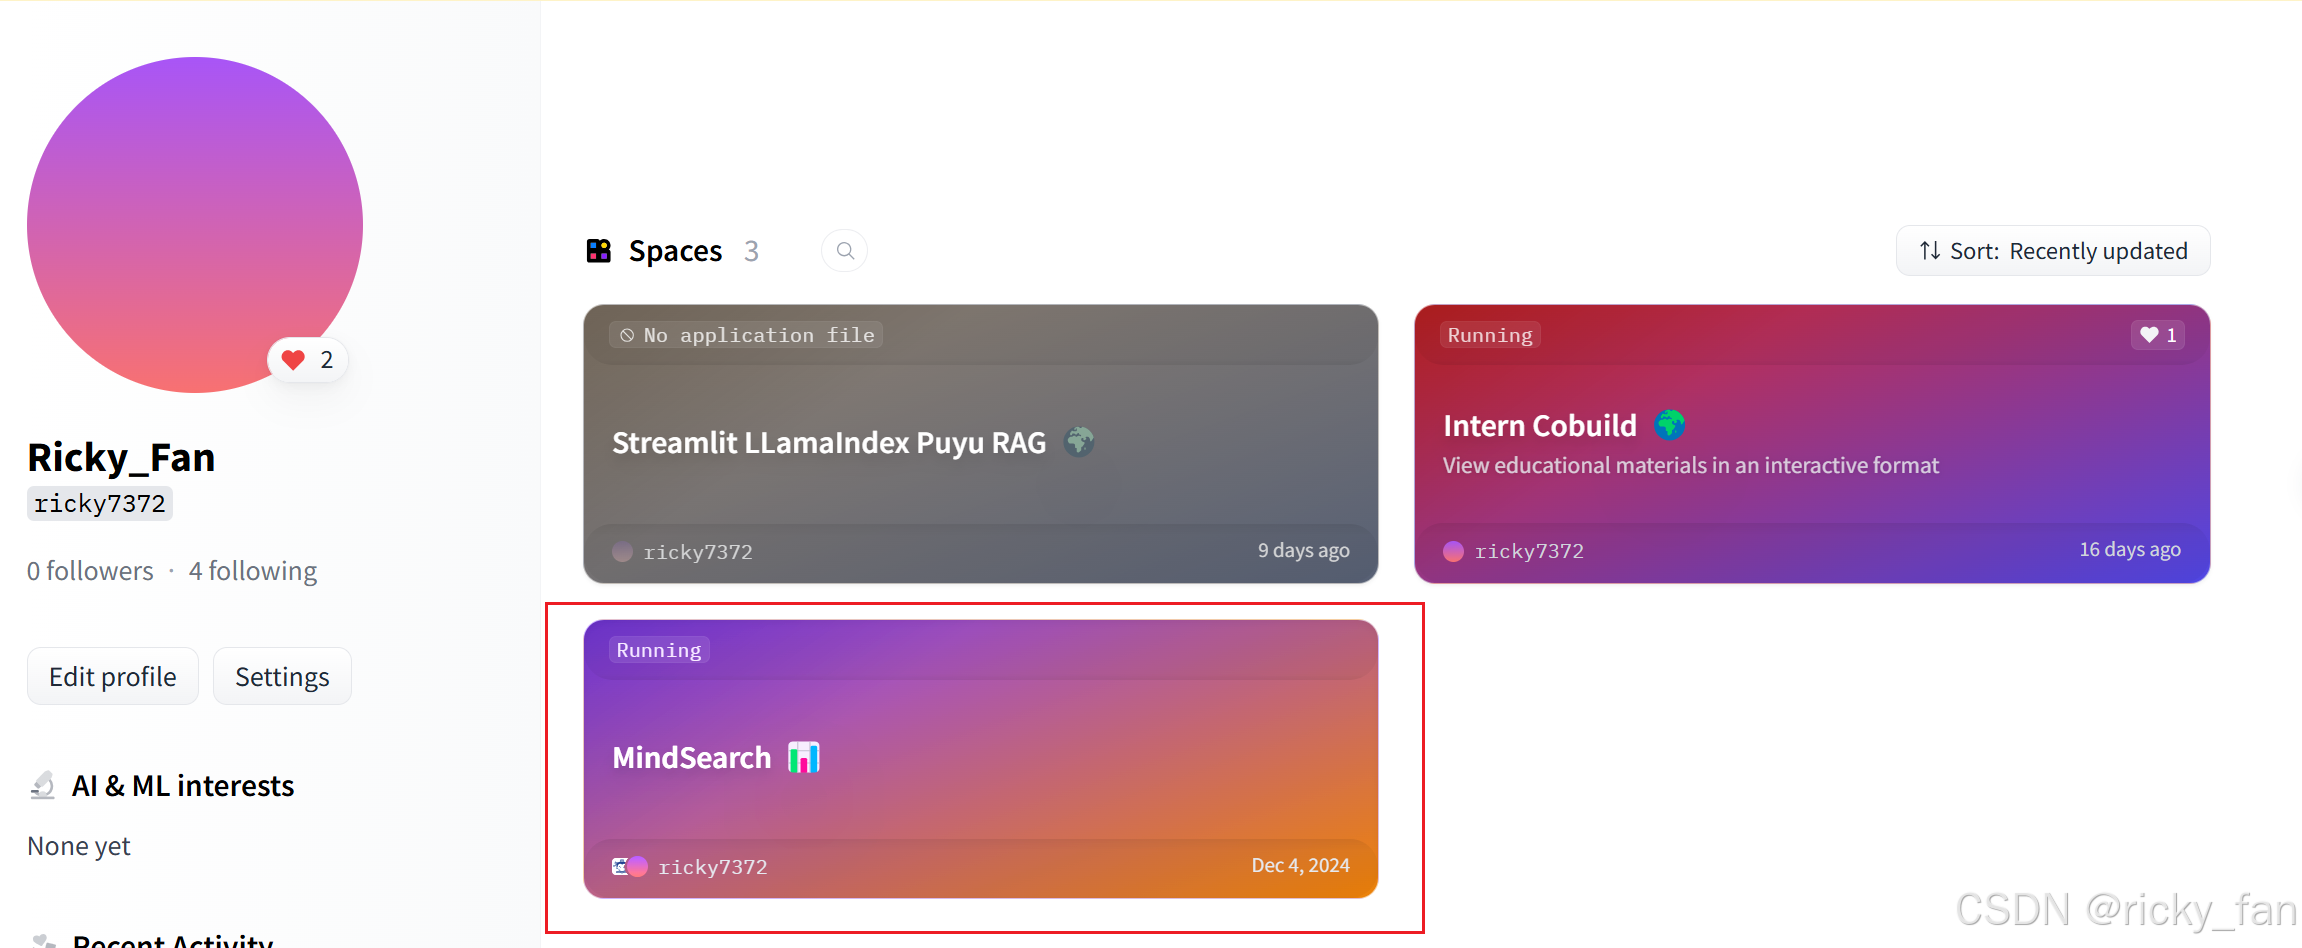This screenshot has height=948, width=2302.
Task: Click the No application file badge
Action: click(746, 335)
